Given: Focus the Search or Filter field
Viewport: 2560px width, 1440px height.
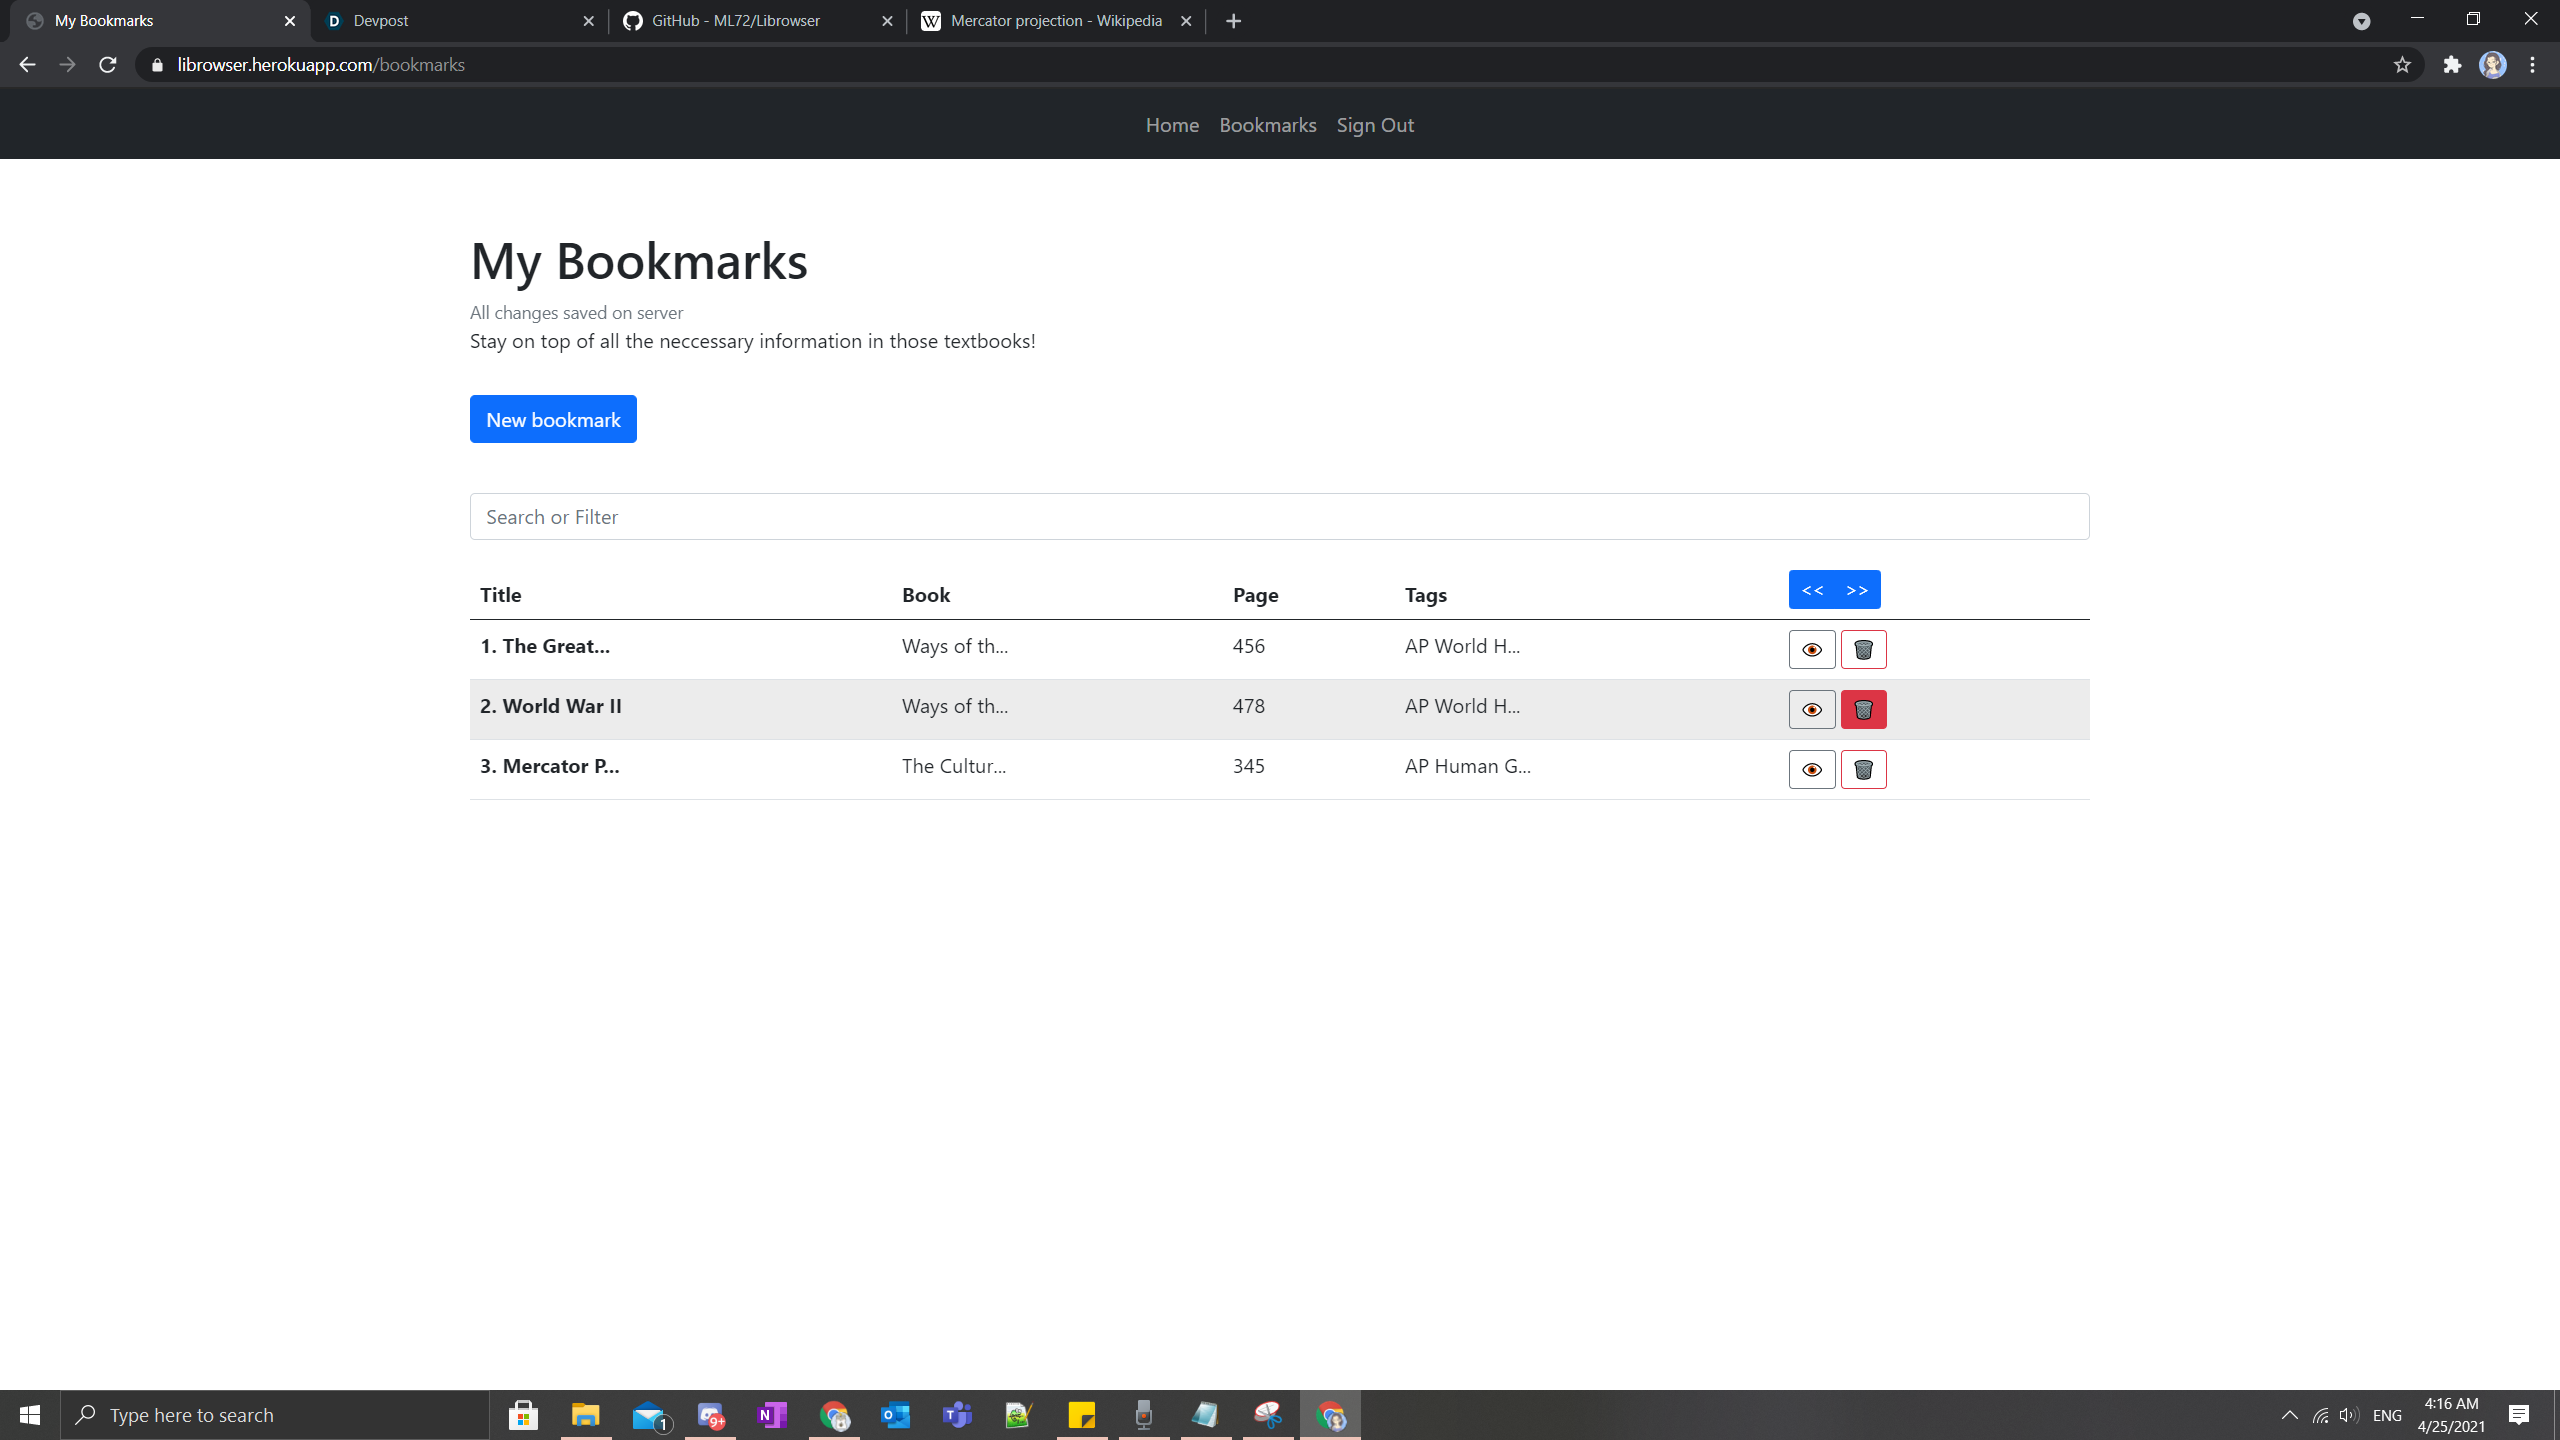Looking at the screenshot, I should coord(1279,517).
